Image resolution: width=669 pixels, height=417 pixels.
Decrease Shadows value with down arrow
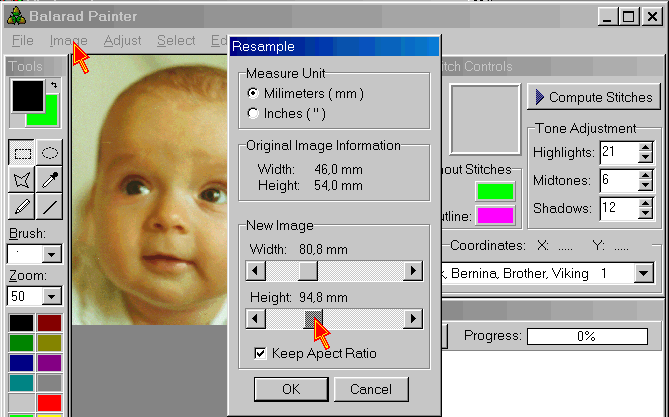[646, 213]
